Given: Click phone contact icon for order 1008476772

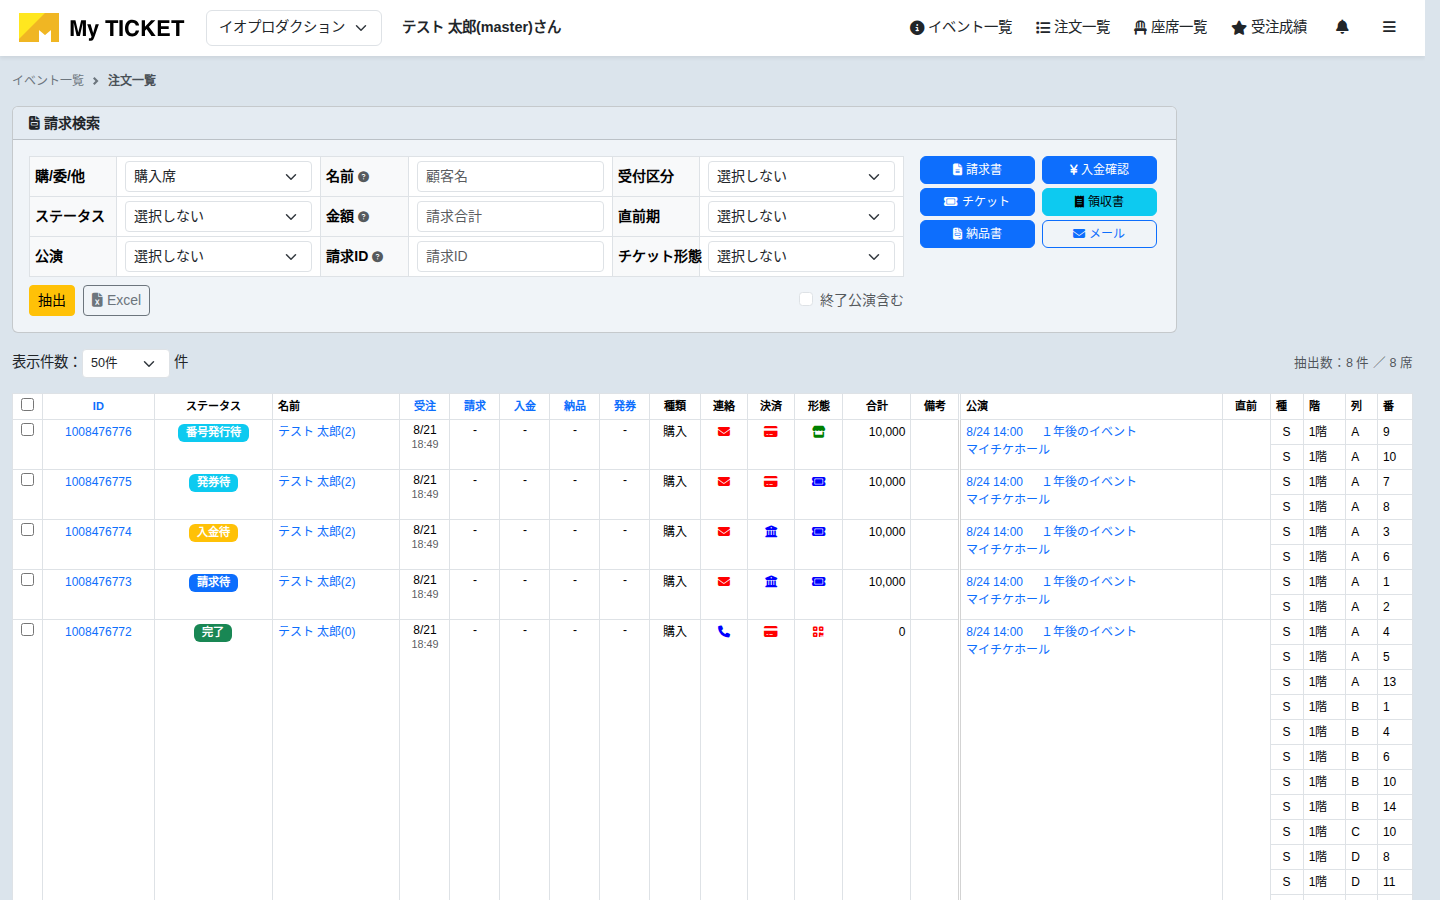Looking at the screenshot, I should pos(724,632).
